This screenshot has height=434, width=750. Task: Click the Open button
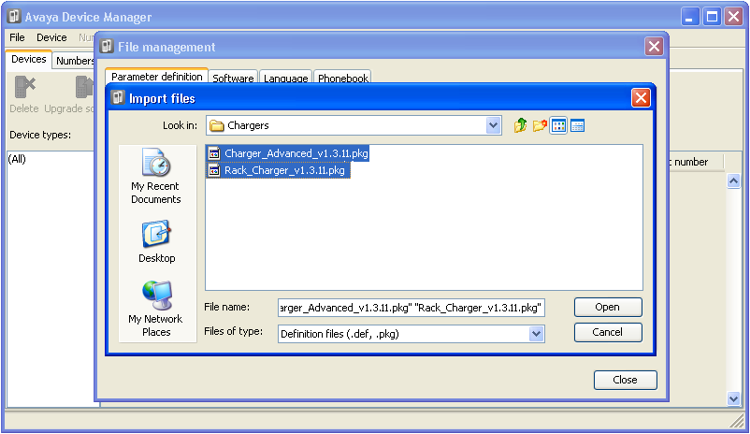608,307
